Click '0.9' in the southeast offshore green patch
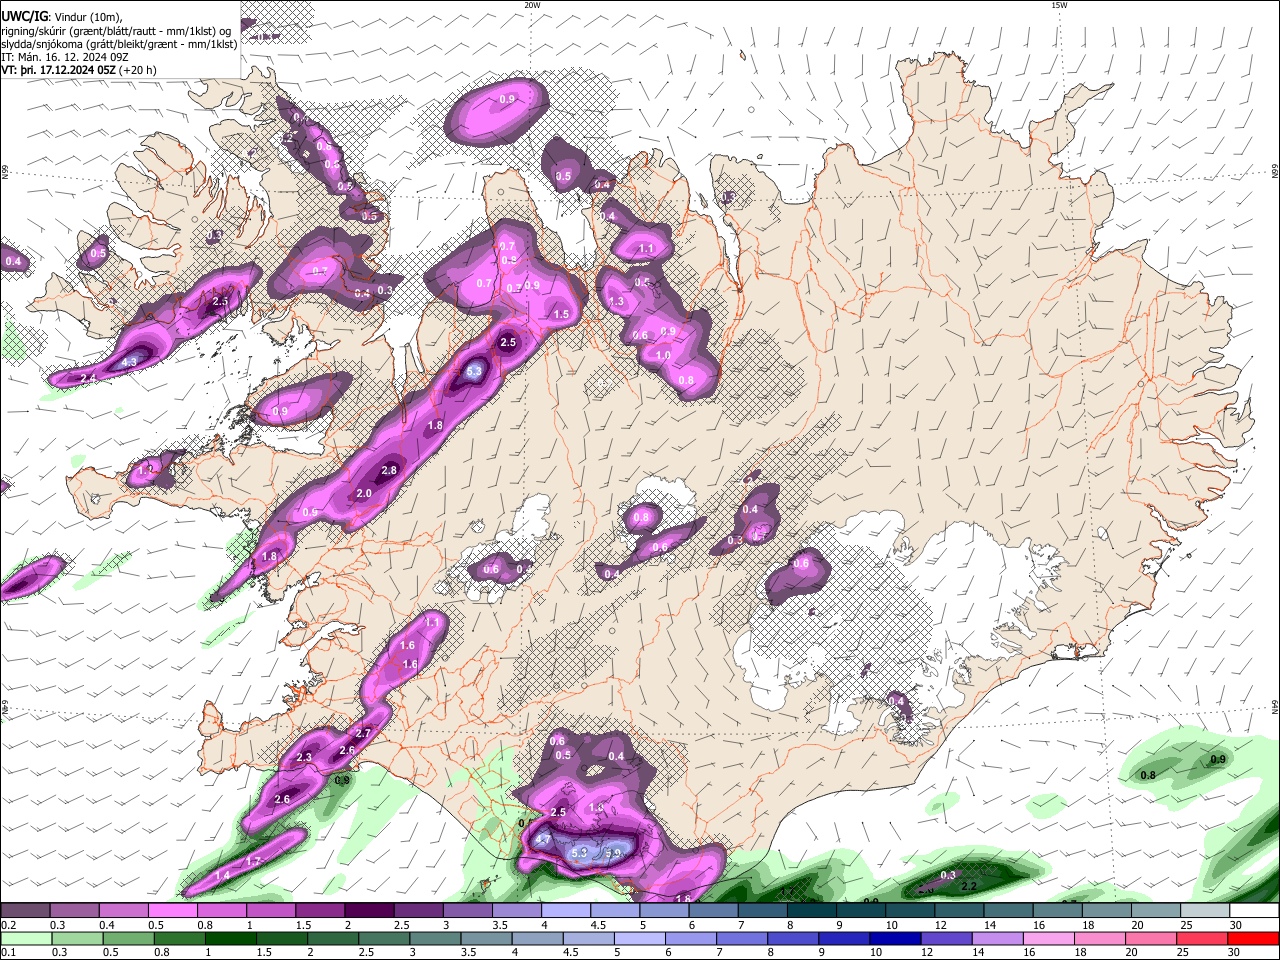The width and height of the screenshot is (1280, 960). click(1218, 760)
